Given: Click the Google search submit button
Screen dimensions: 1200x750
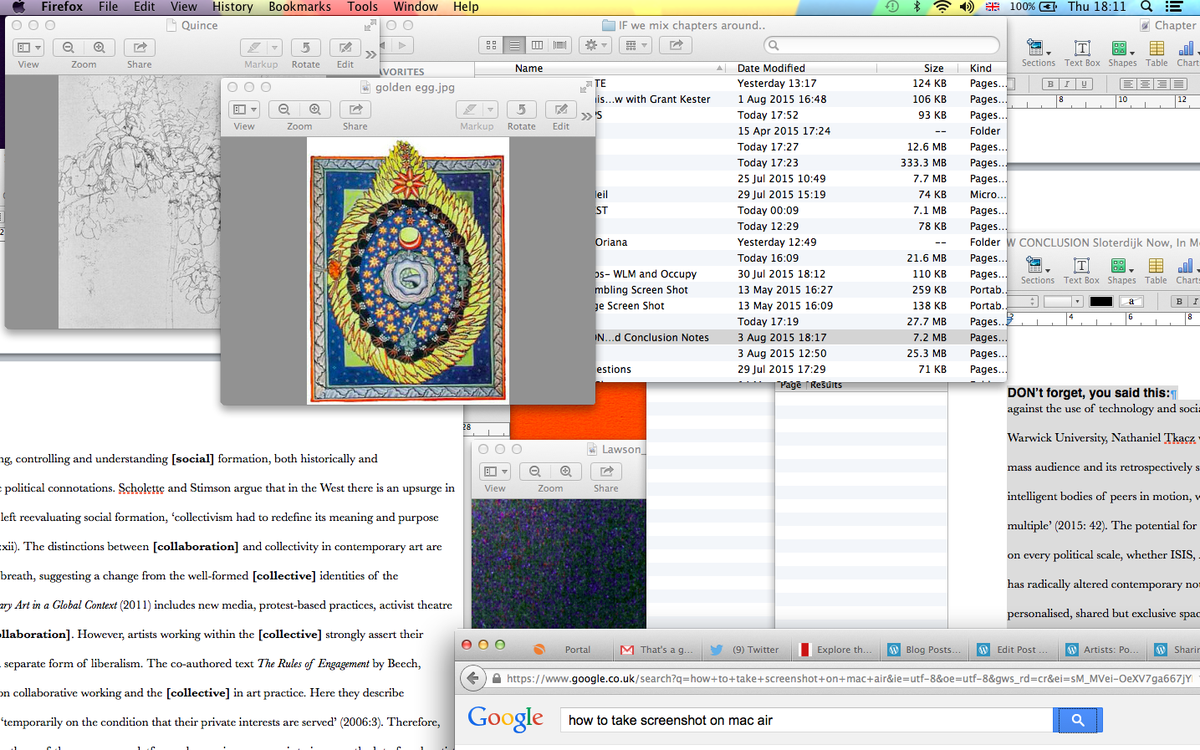Looking at the screenshot, I should (1077, 720).
